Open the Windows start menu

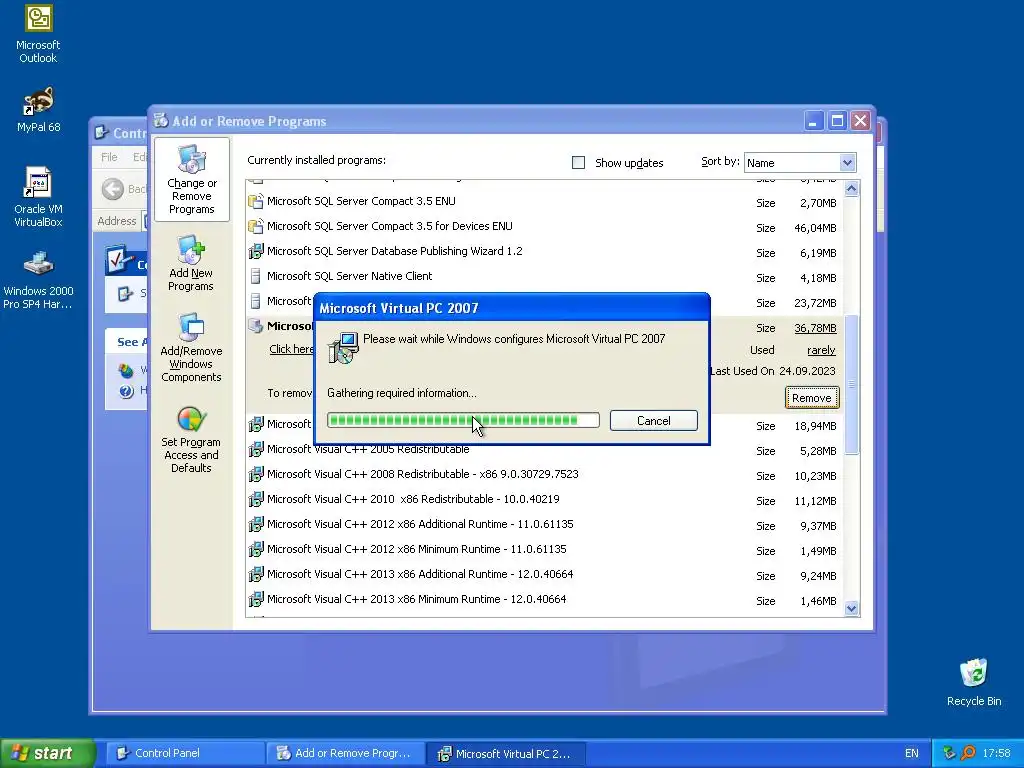[x=47, y=753]
